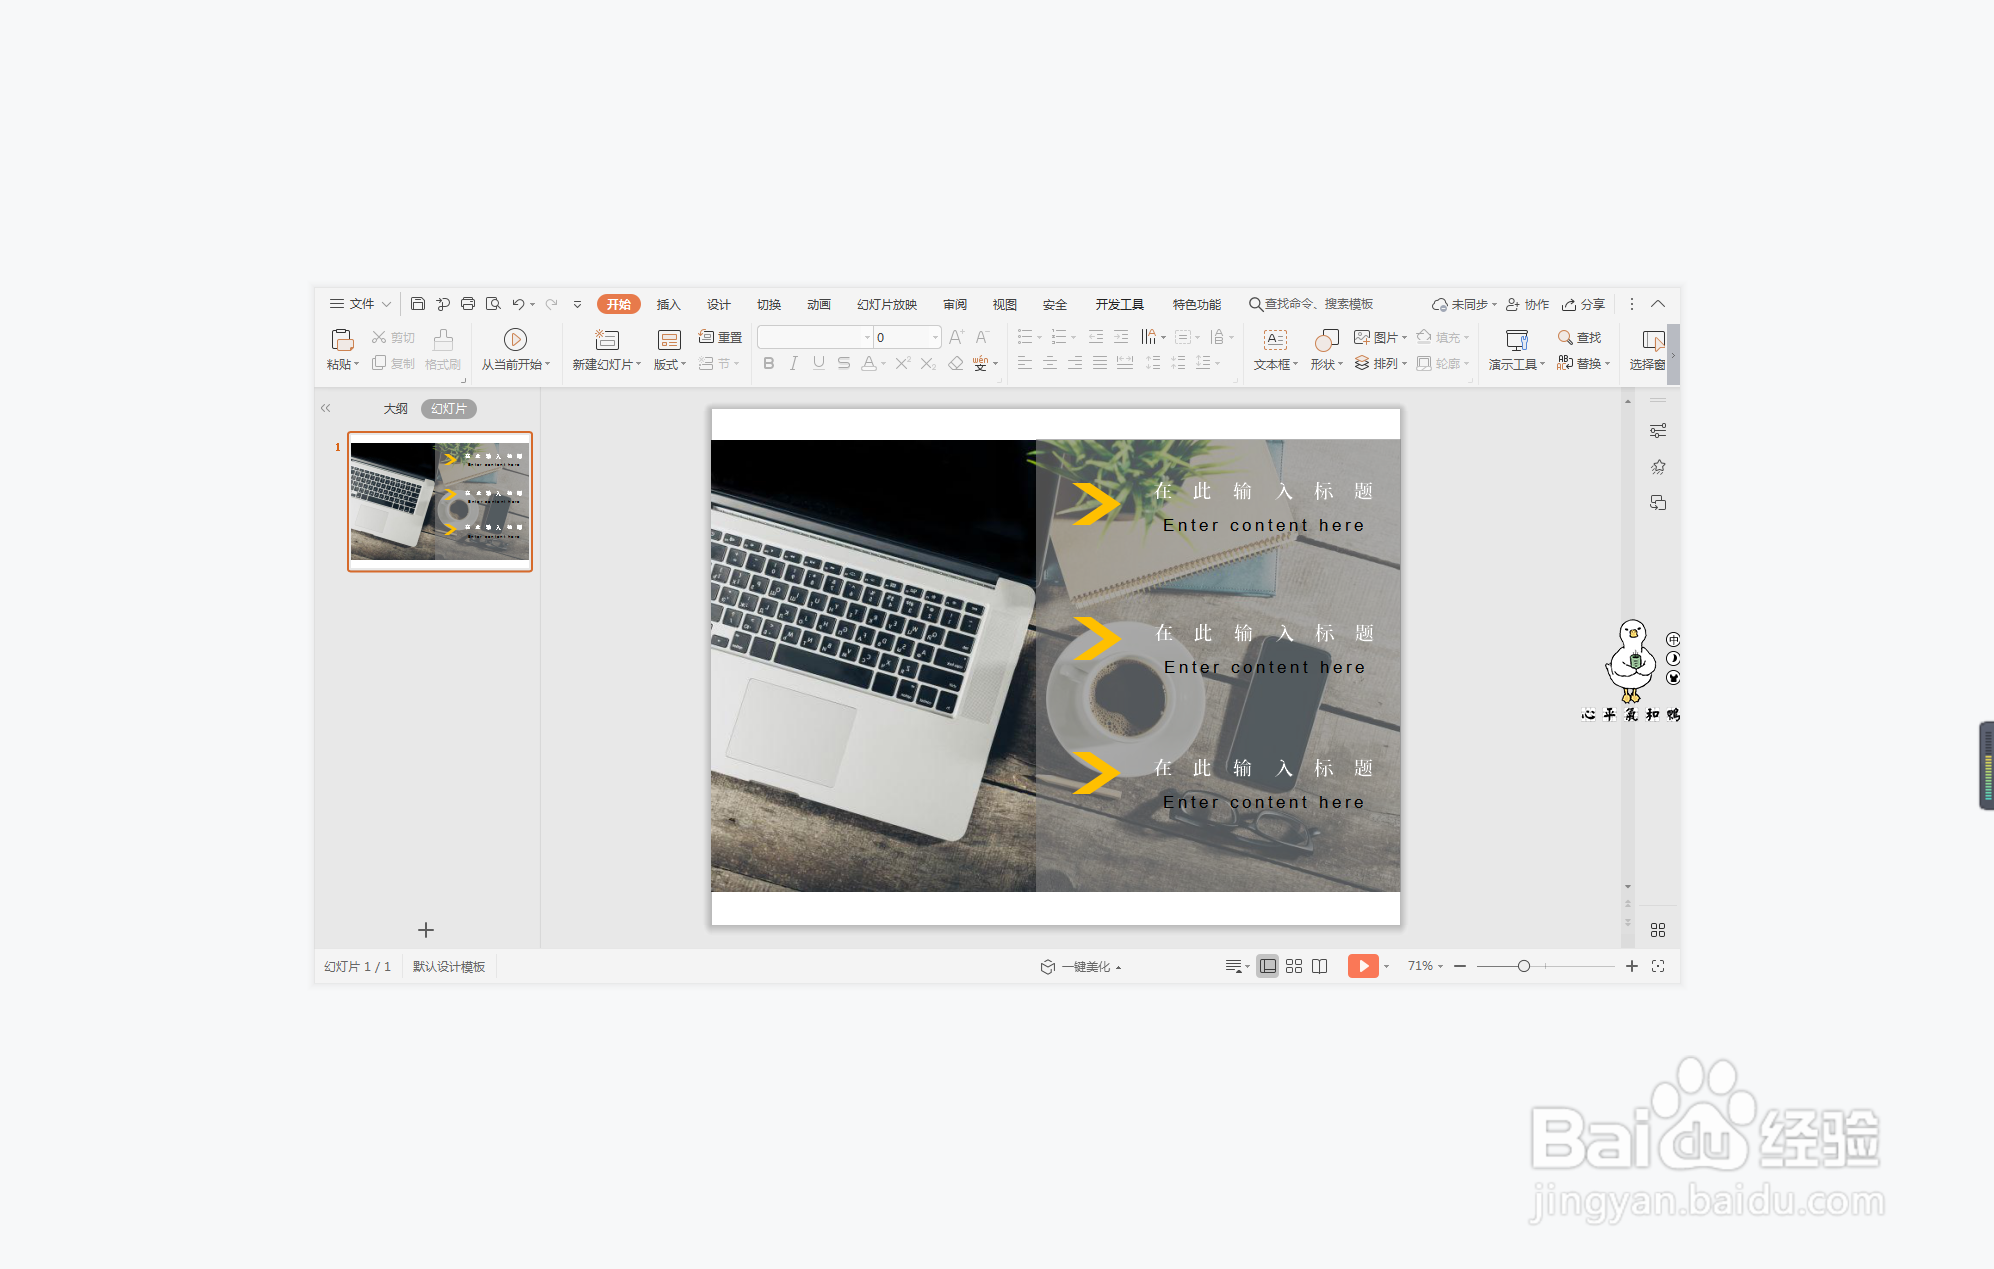Click the Subscript icon
The width and height of the screenshot is (1994, 1269).
(928, 363)
